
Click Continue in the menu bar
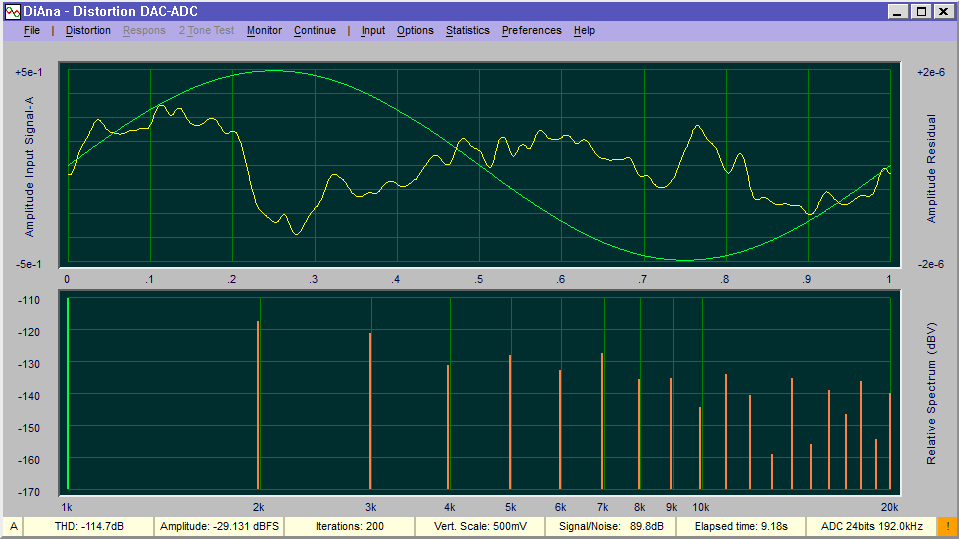[314, 30]
